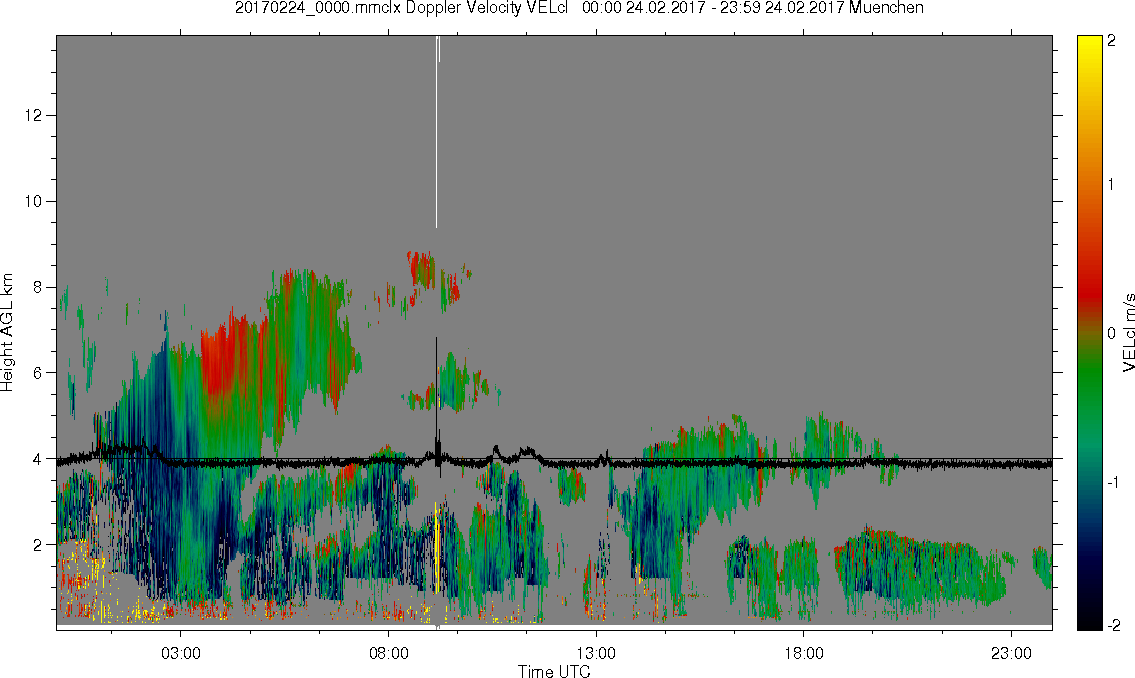Screen dimensions: 1135x678
Task: Click the '13:00' time axis label
Action: click(x=596, y=654)
